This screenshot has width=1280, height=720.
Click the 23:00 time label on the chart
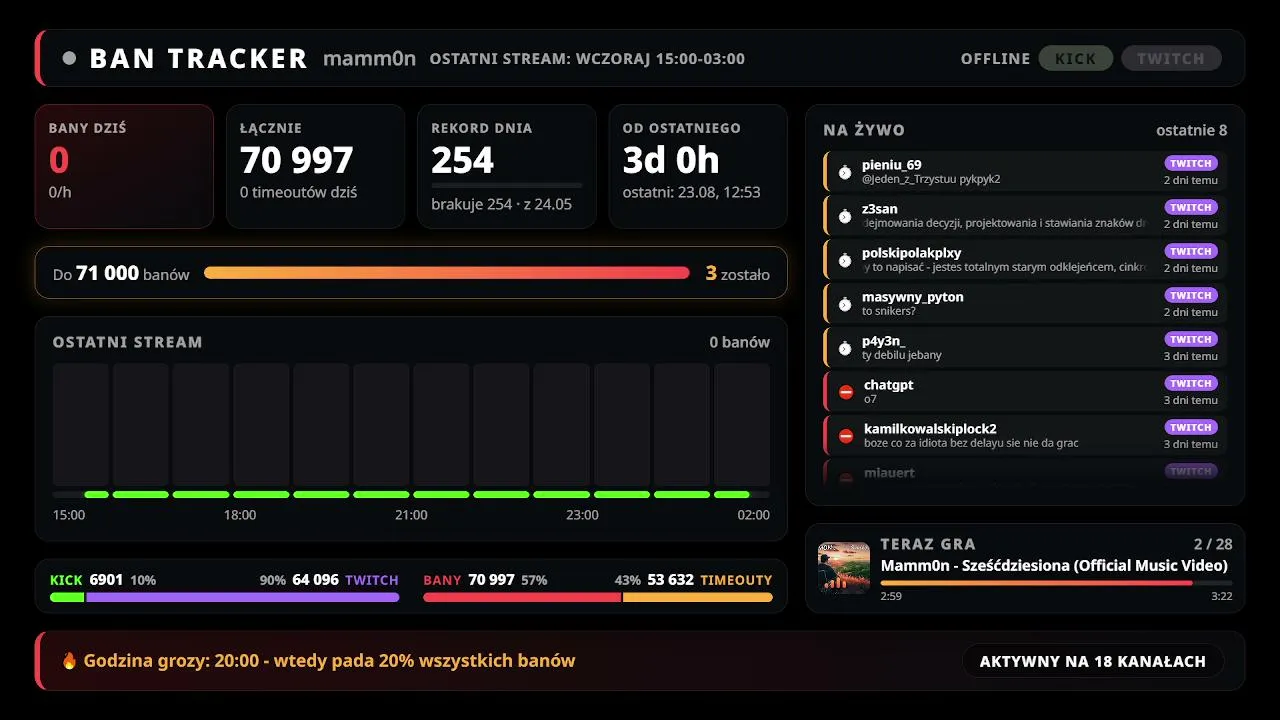[582, 515]
